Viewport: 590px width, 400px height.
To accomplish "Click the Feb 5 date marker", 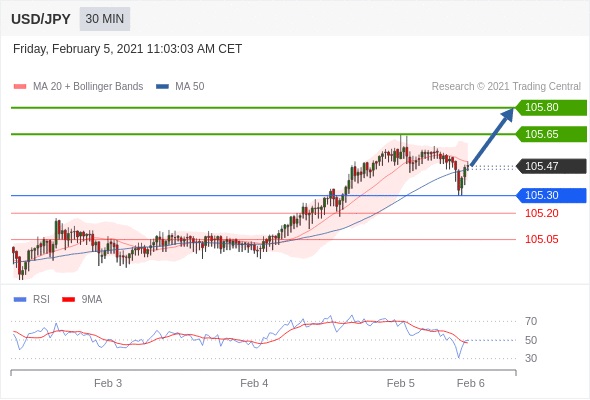I will 401,383.
